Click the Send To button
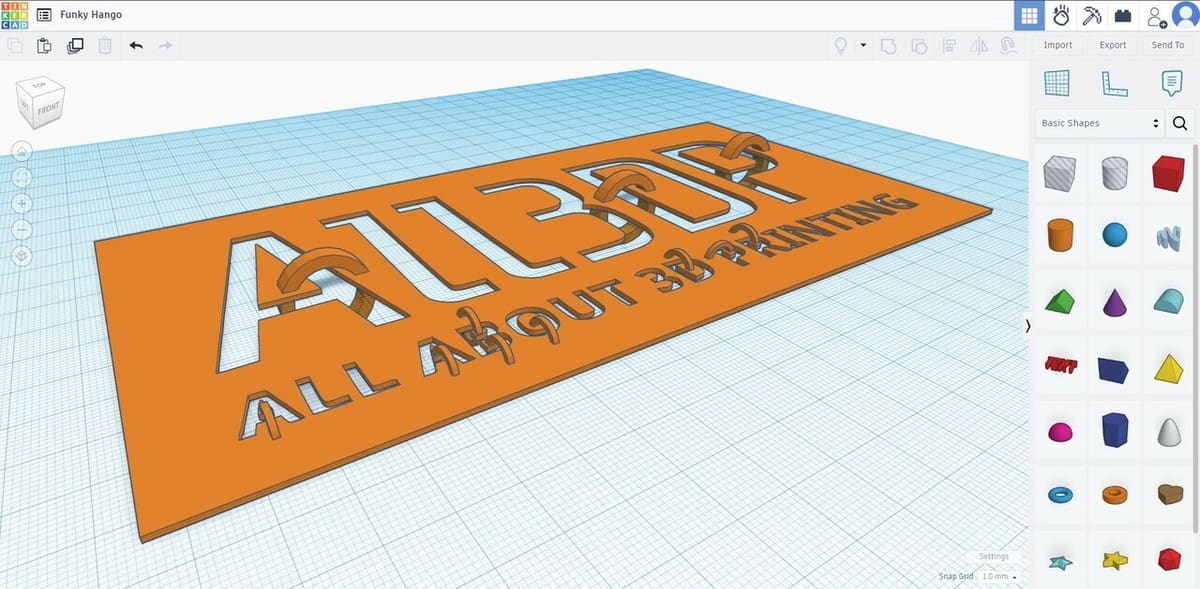The width and height of the screenshot is (1200, 589). coord(1167,45)
